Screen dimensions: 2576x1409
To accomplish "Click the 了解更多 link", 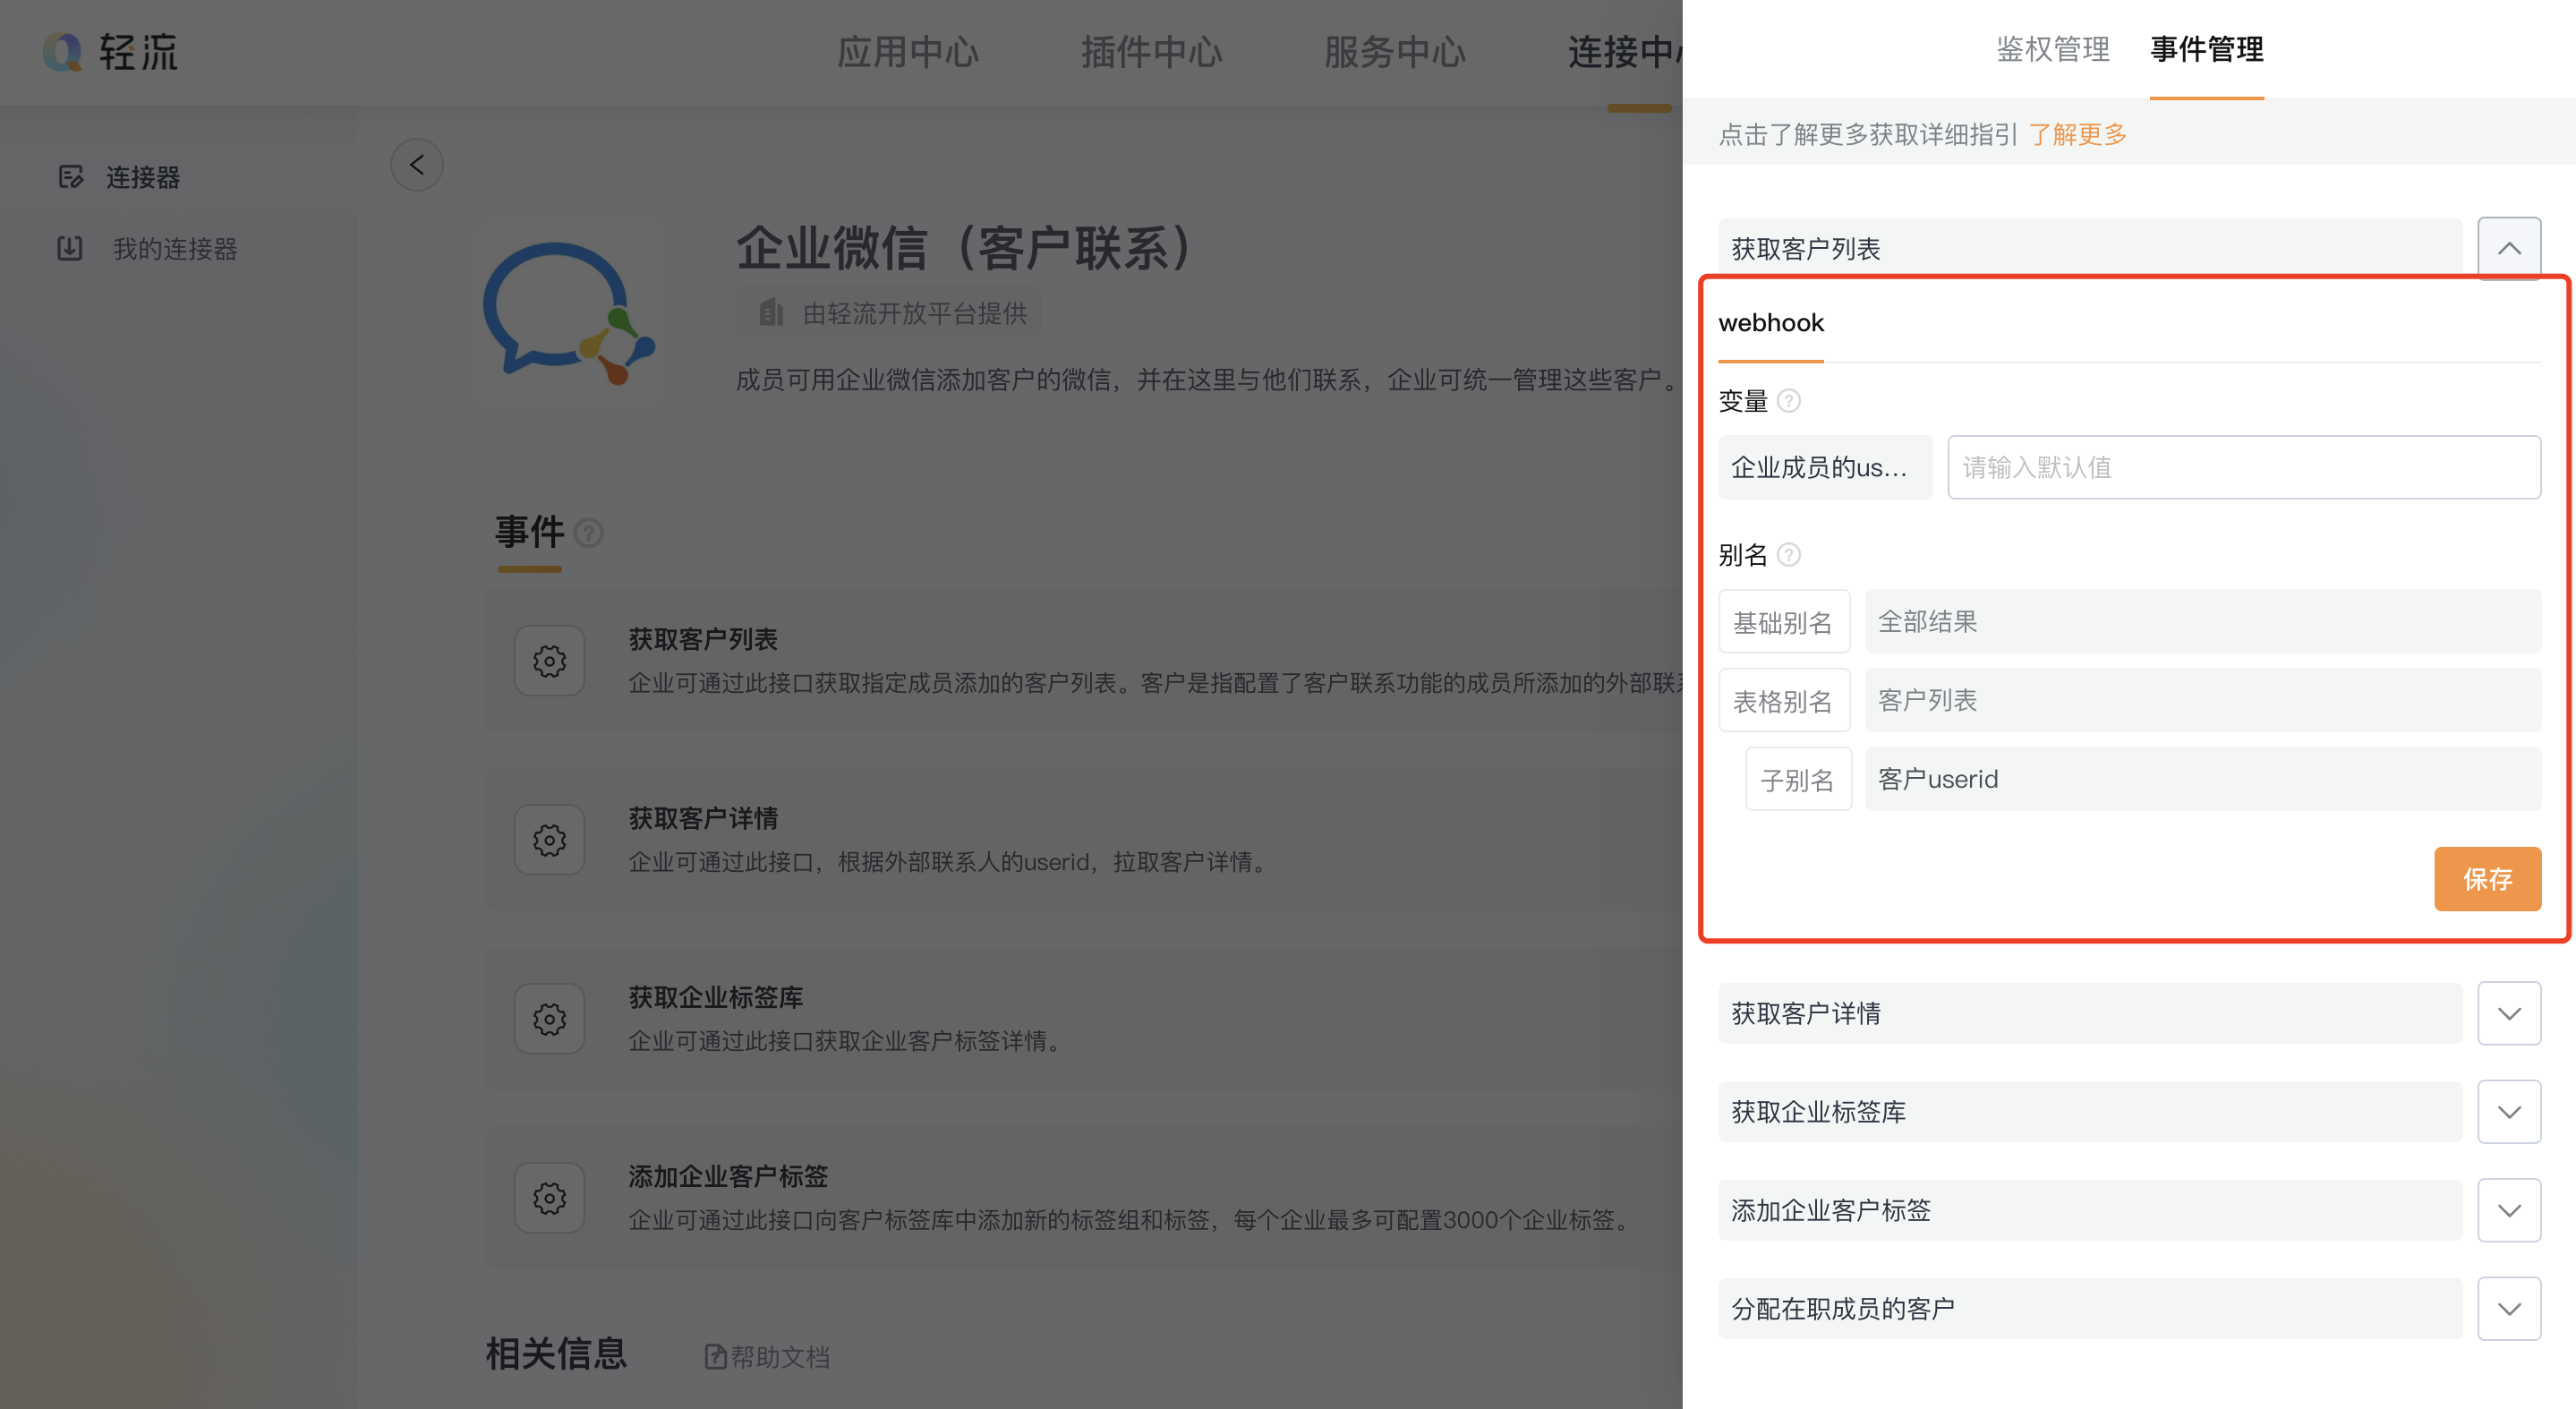I will tap(2078, 135).
